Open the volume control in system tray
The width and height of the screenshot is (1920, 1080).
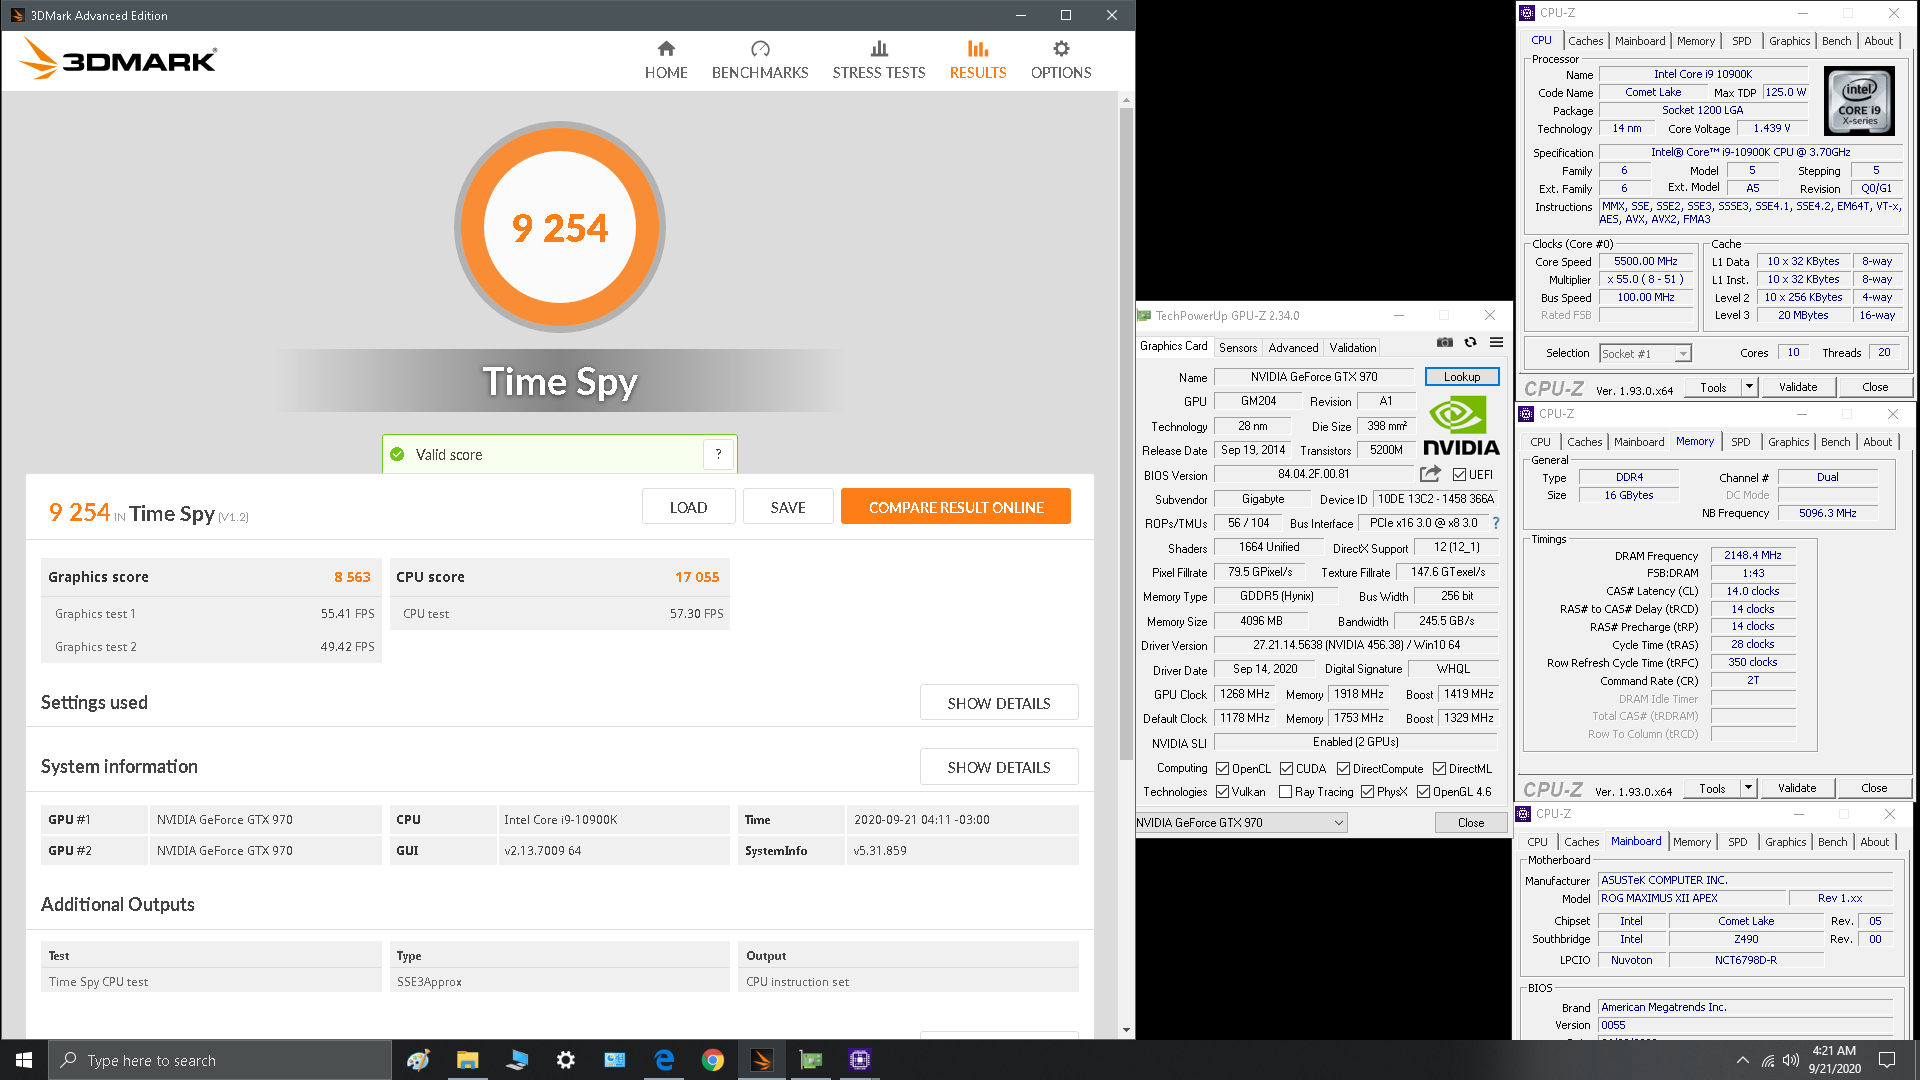click(1790, 1060)
